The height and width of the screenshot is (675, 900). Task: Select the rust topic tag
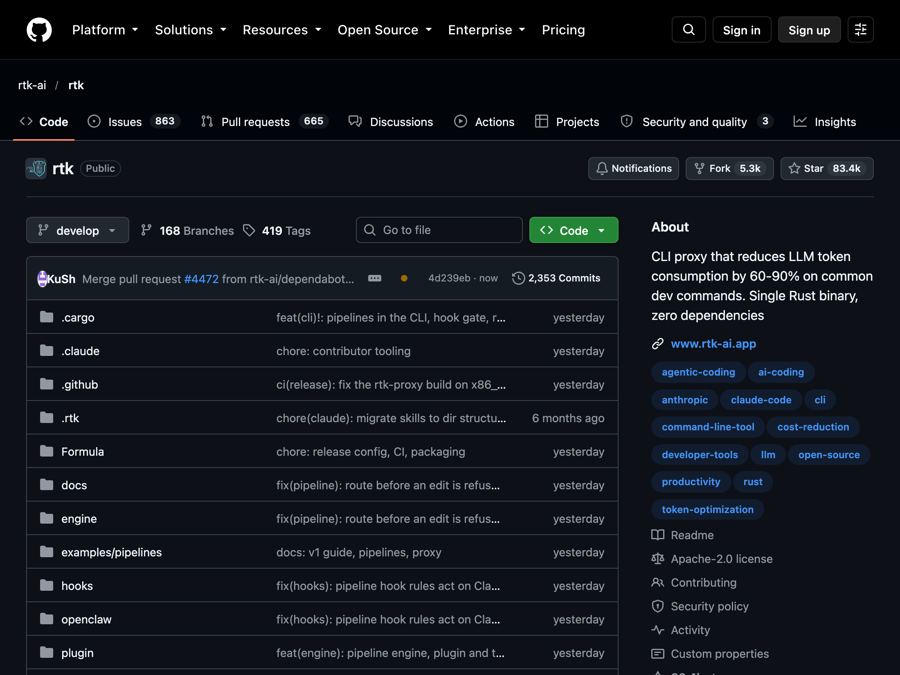pyautogui.click(x=753, y=482)
